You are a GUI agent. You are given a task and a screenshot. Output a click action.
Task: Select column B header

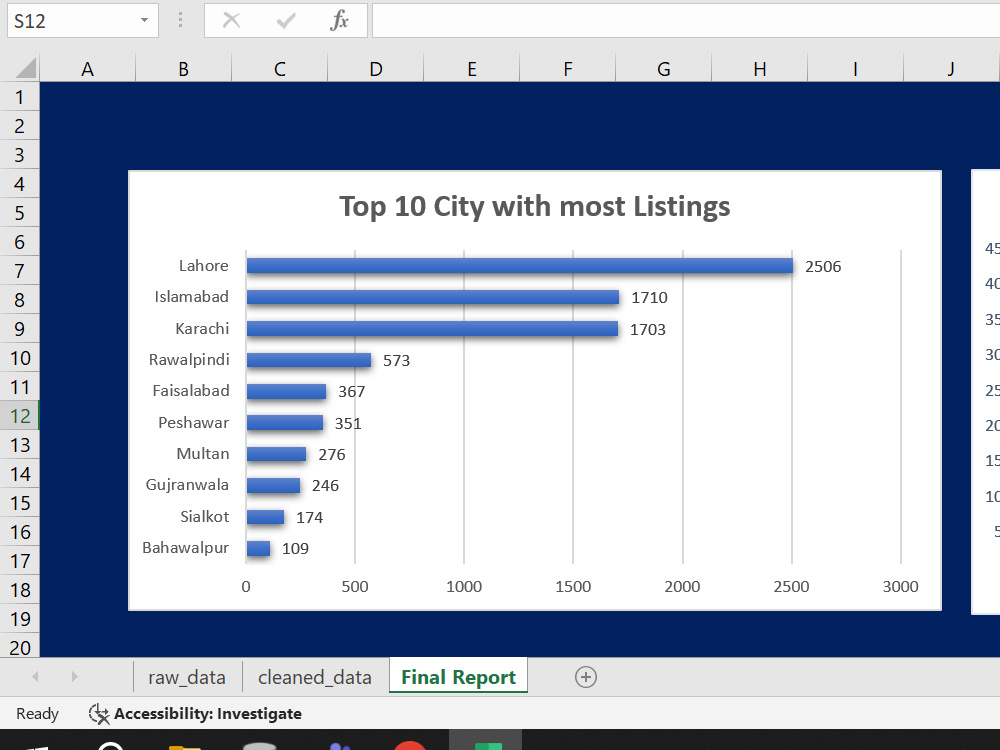pos(184,69)
